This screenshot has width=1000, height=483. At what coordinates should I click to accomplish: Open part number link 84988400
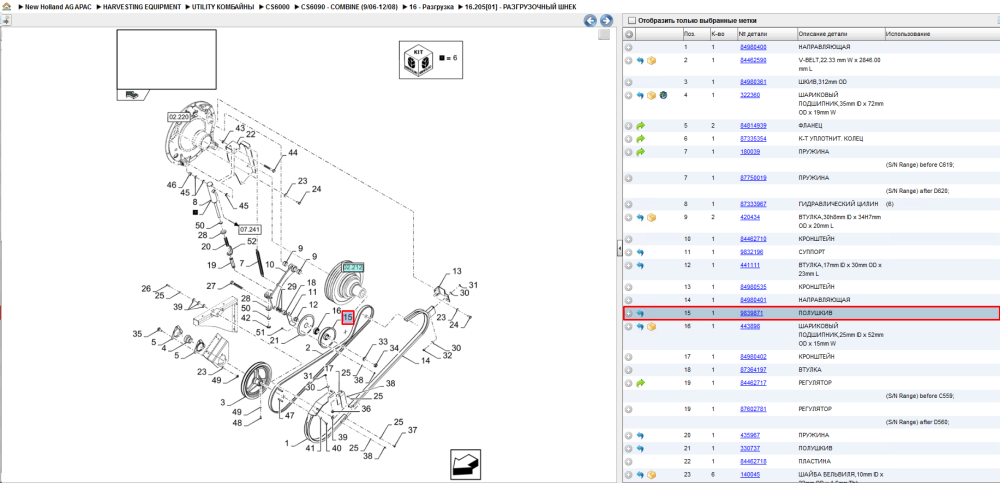point(753,47)
